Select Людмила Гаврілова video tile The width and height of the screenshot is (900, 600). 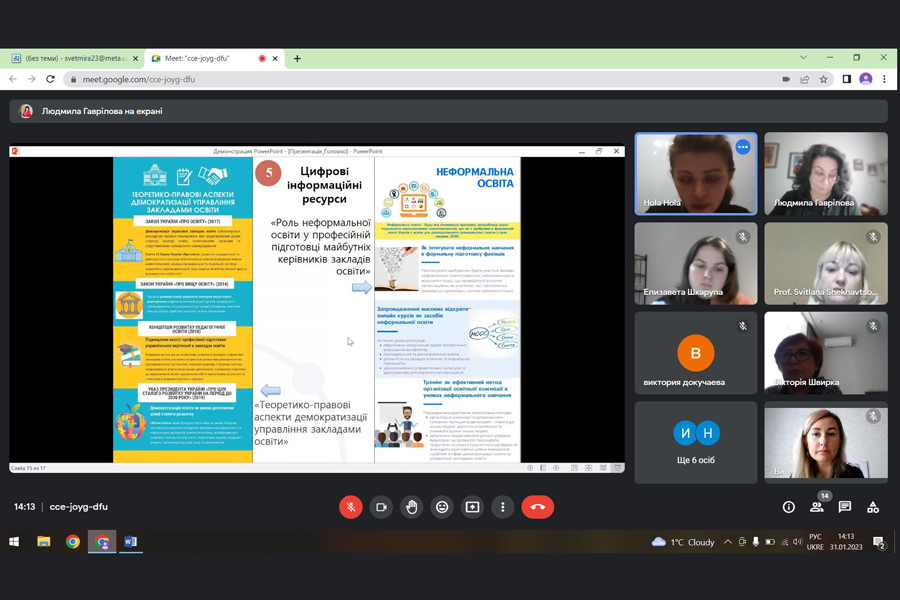826,174
